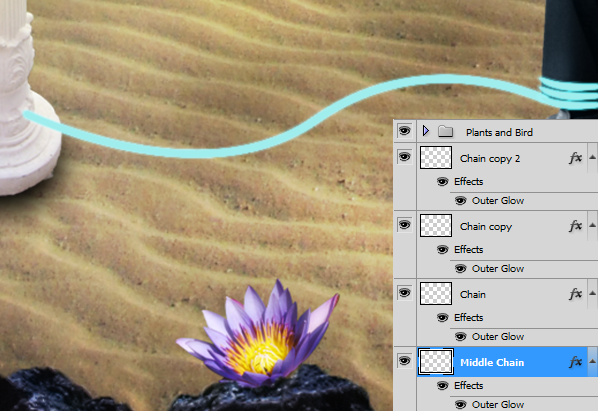Viewport: 598px width, 411px height.
Task: Toggle visibility of Chain copy layer
Action: pos(404,224)
